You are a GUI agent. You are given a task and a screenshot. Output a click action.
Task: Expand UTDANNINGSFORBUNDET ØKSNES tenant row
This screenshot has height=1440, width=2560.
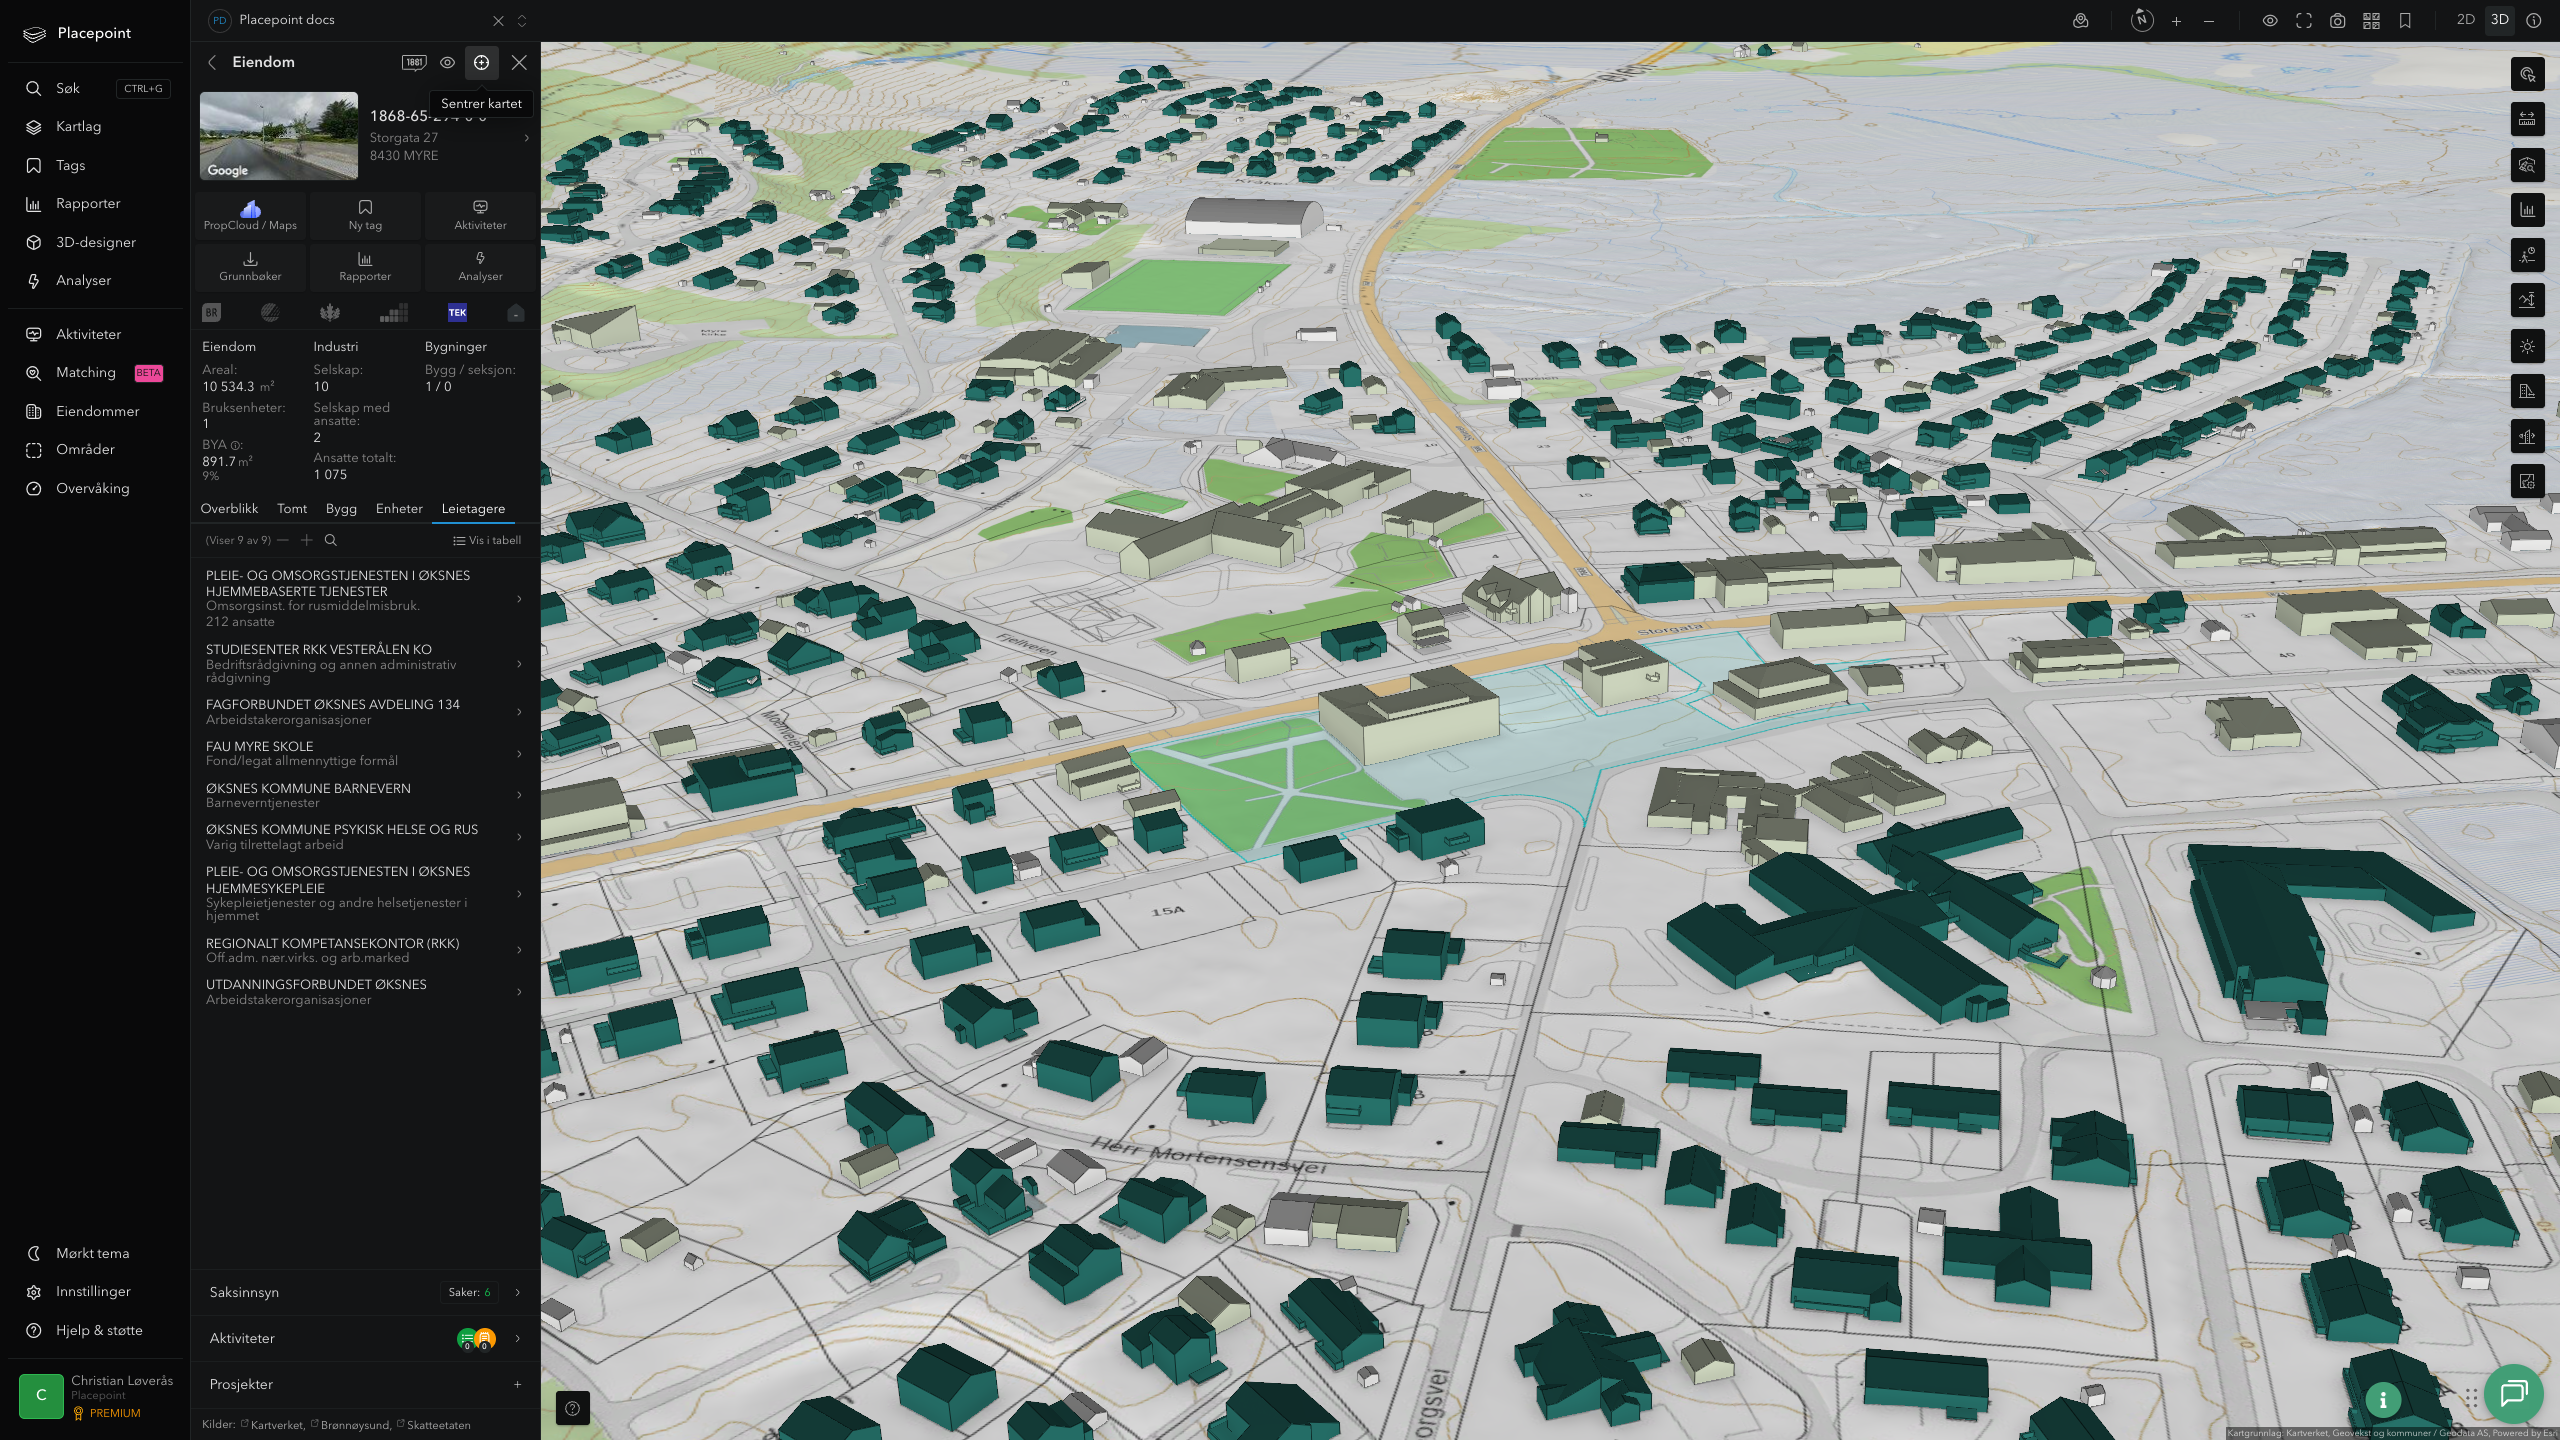pos(365,992)
